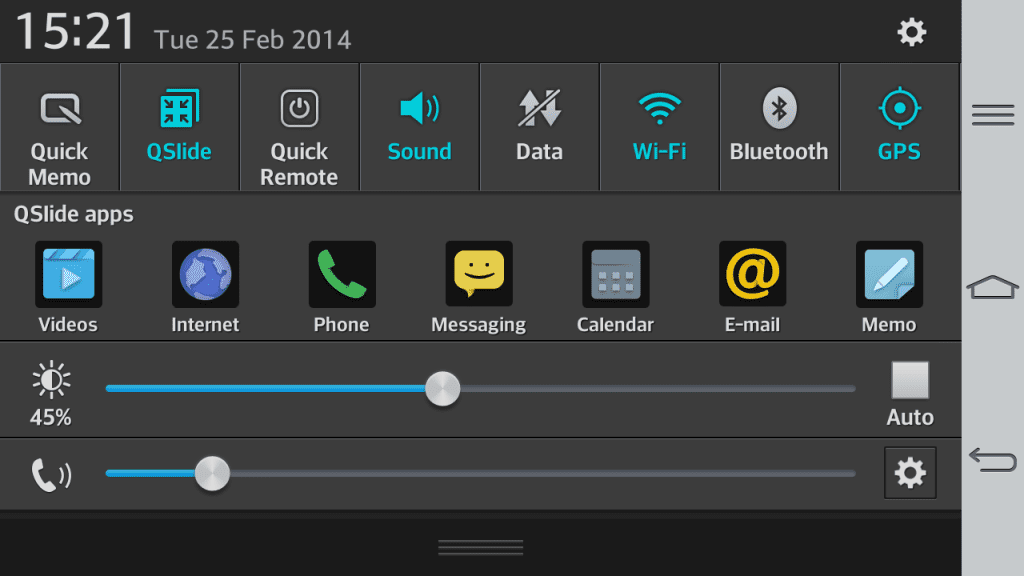Open the system Settings gear at top right
Image resolution: width=1024 pixels, height=576 pixels.
pyautogui.click(x=911, y=31)
